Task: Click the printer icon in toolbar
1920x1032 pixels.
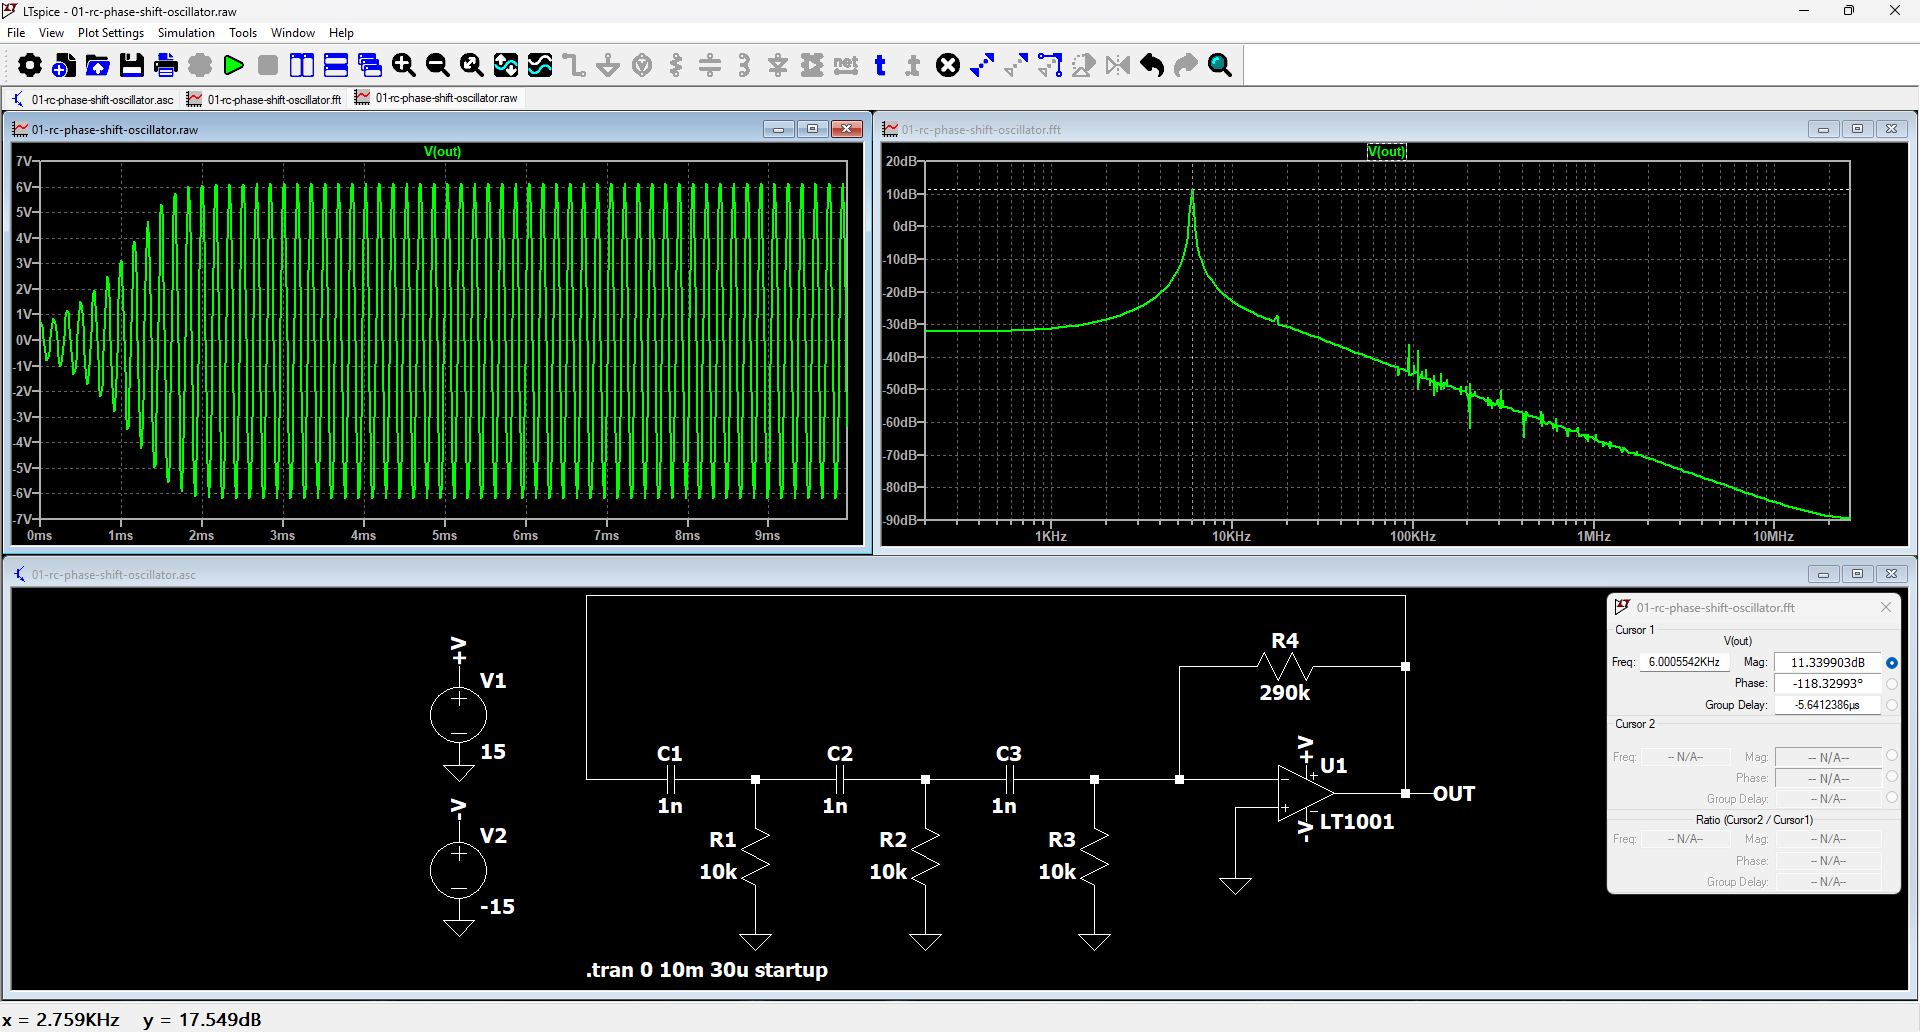Action: pos(166,66)
